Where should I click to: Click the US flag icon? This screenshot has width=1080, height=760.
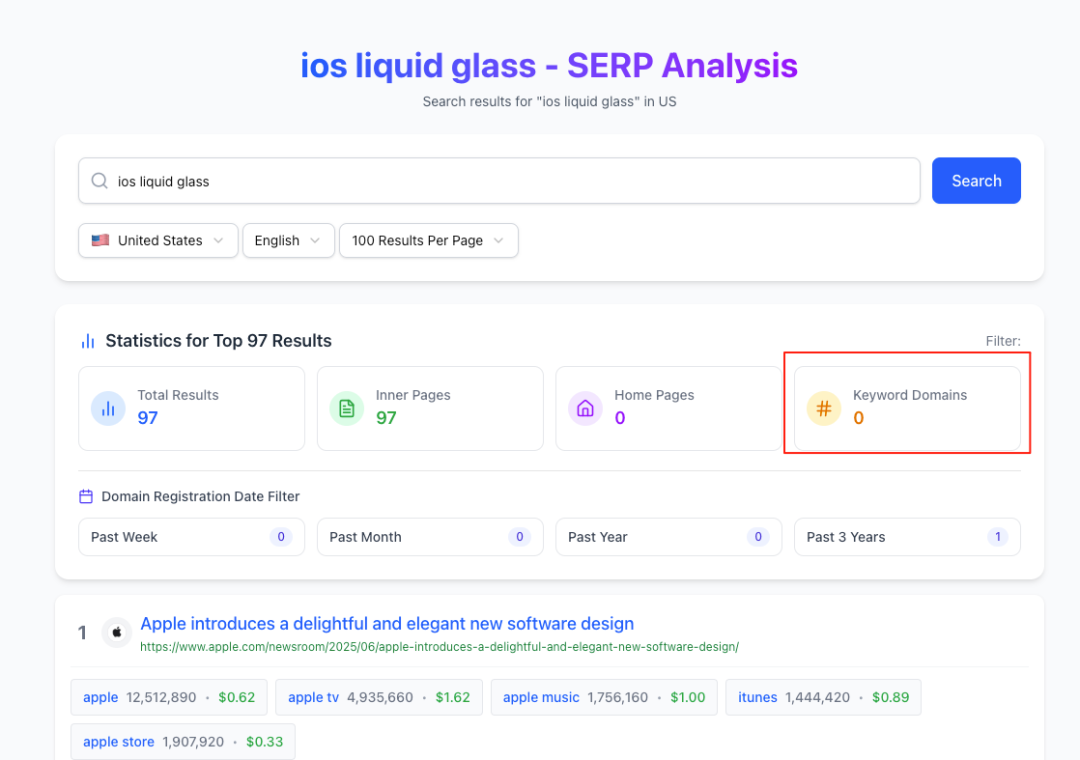point(101,240)
